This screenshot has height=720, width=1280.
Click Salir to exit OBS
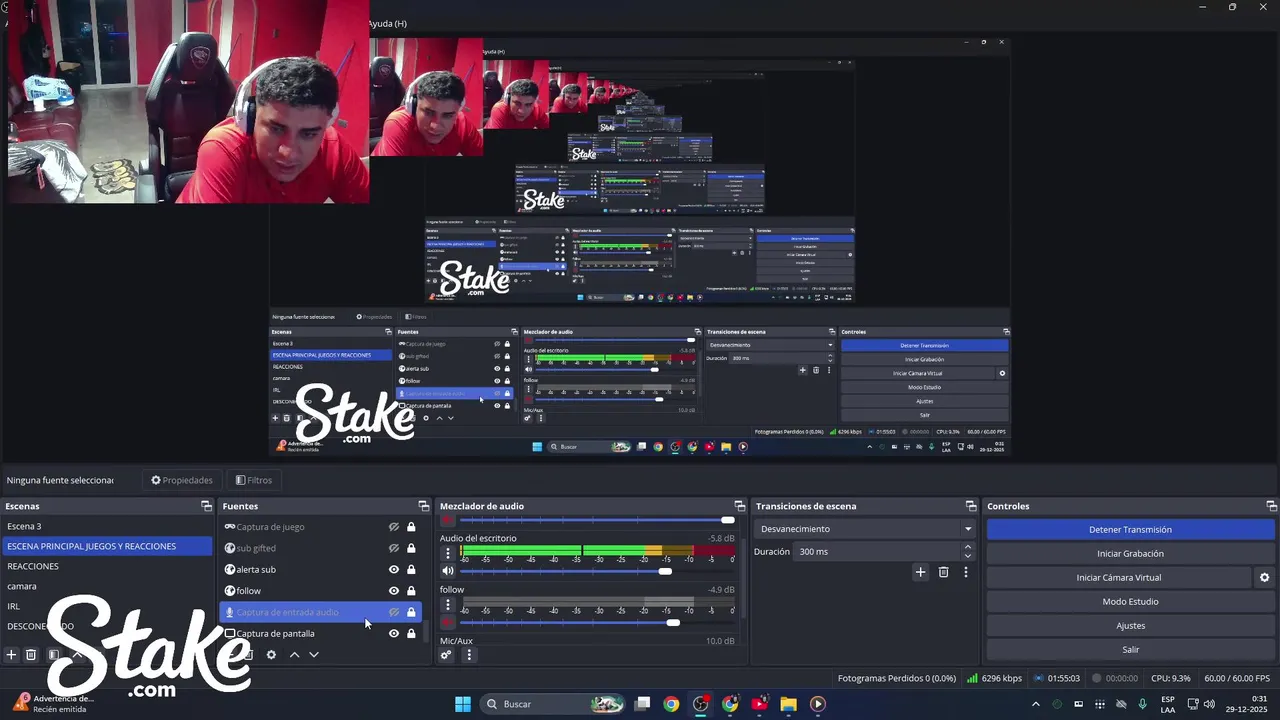(1130, 650)
